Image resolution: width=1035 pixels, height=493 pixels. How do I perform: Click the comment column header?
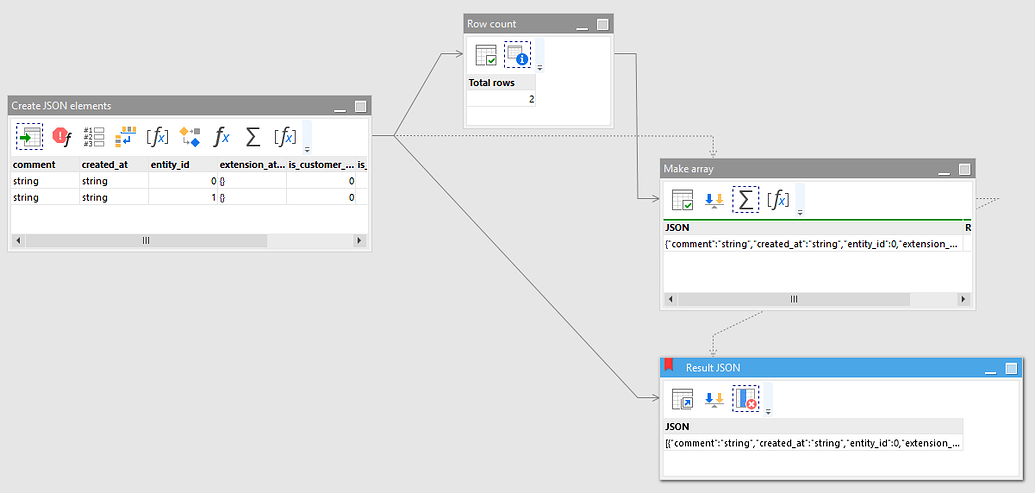click(x=45, y=164)
